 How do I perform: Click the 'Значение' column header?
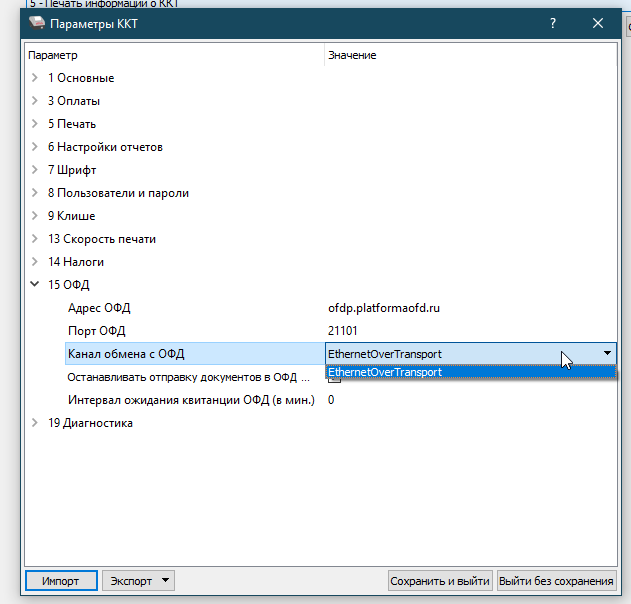352,55
